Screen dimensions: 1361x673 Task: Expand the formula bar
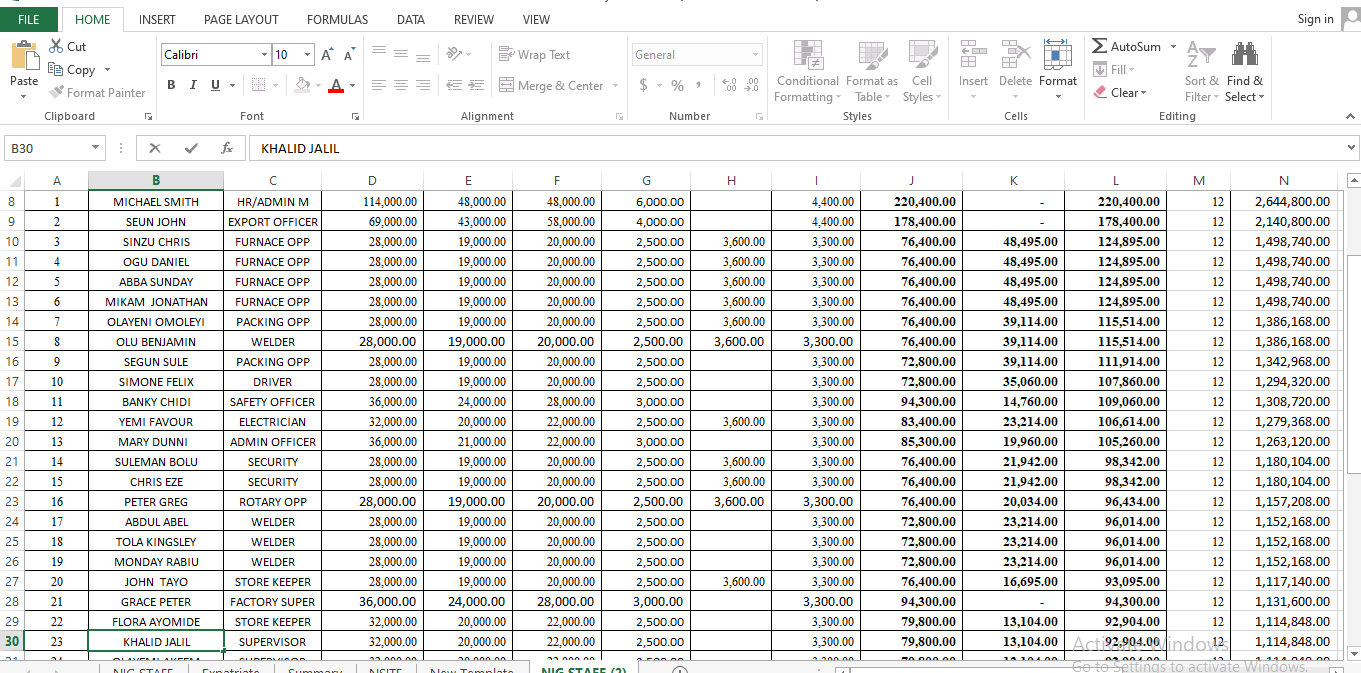point(1352,148)
